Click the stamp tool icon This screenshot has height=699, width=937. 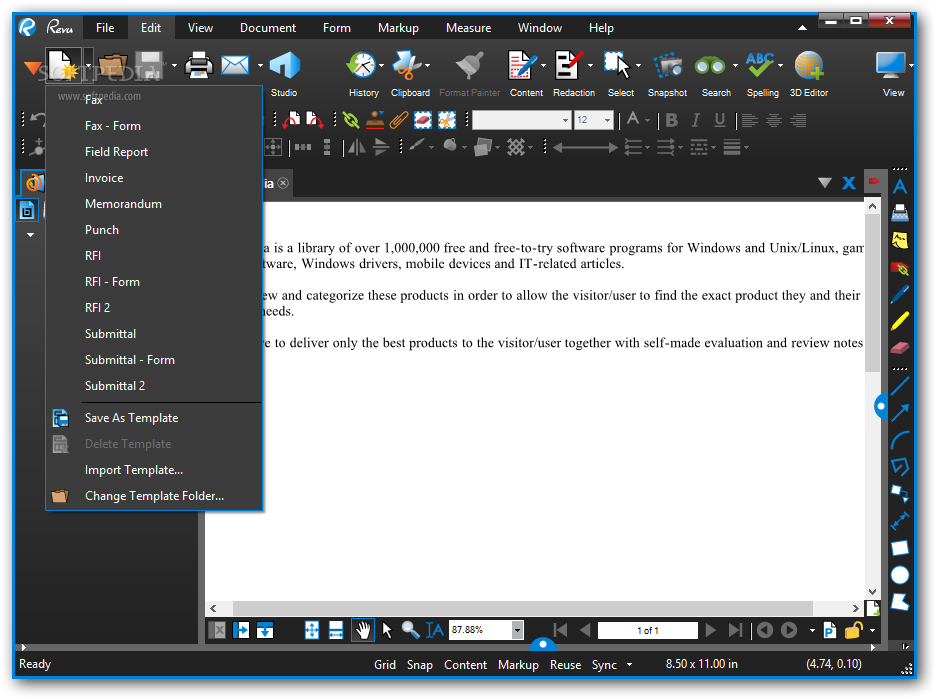(375, 120)
